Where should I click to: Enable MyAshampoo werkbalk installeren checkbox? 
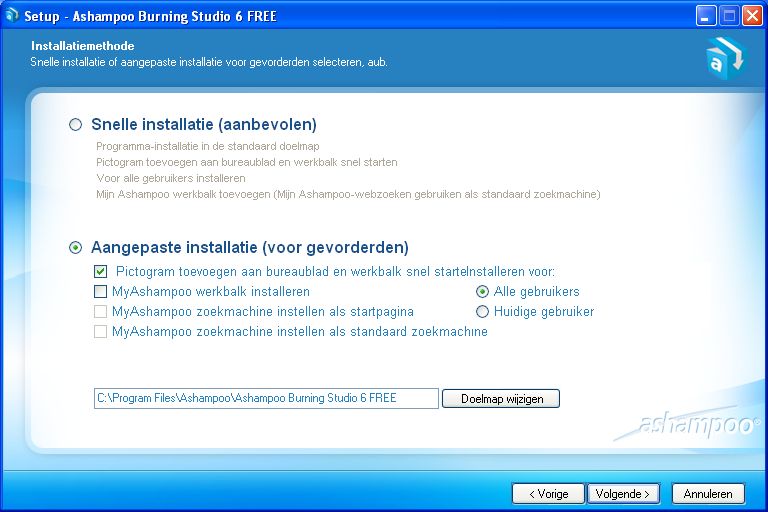[101, 292]
